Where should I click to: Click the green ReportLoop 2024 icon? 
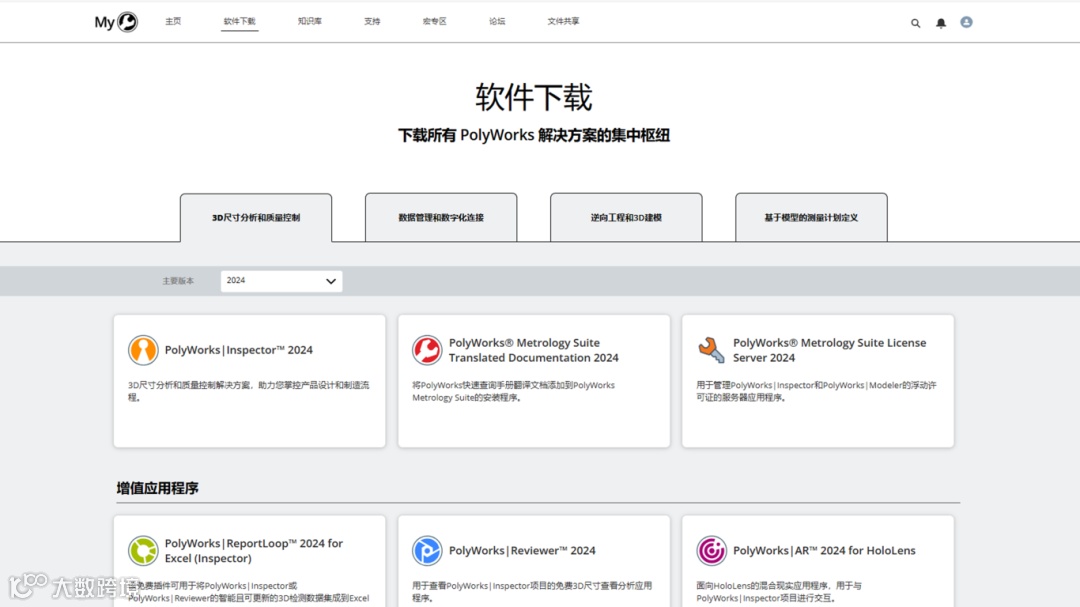click(143, 551)
